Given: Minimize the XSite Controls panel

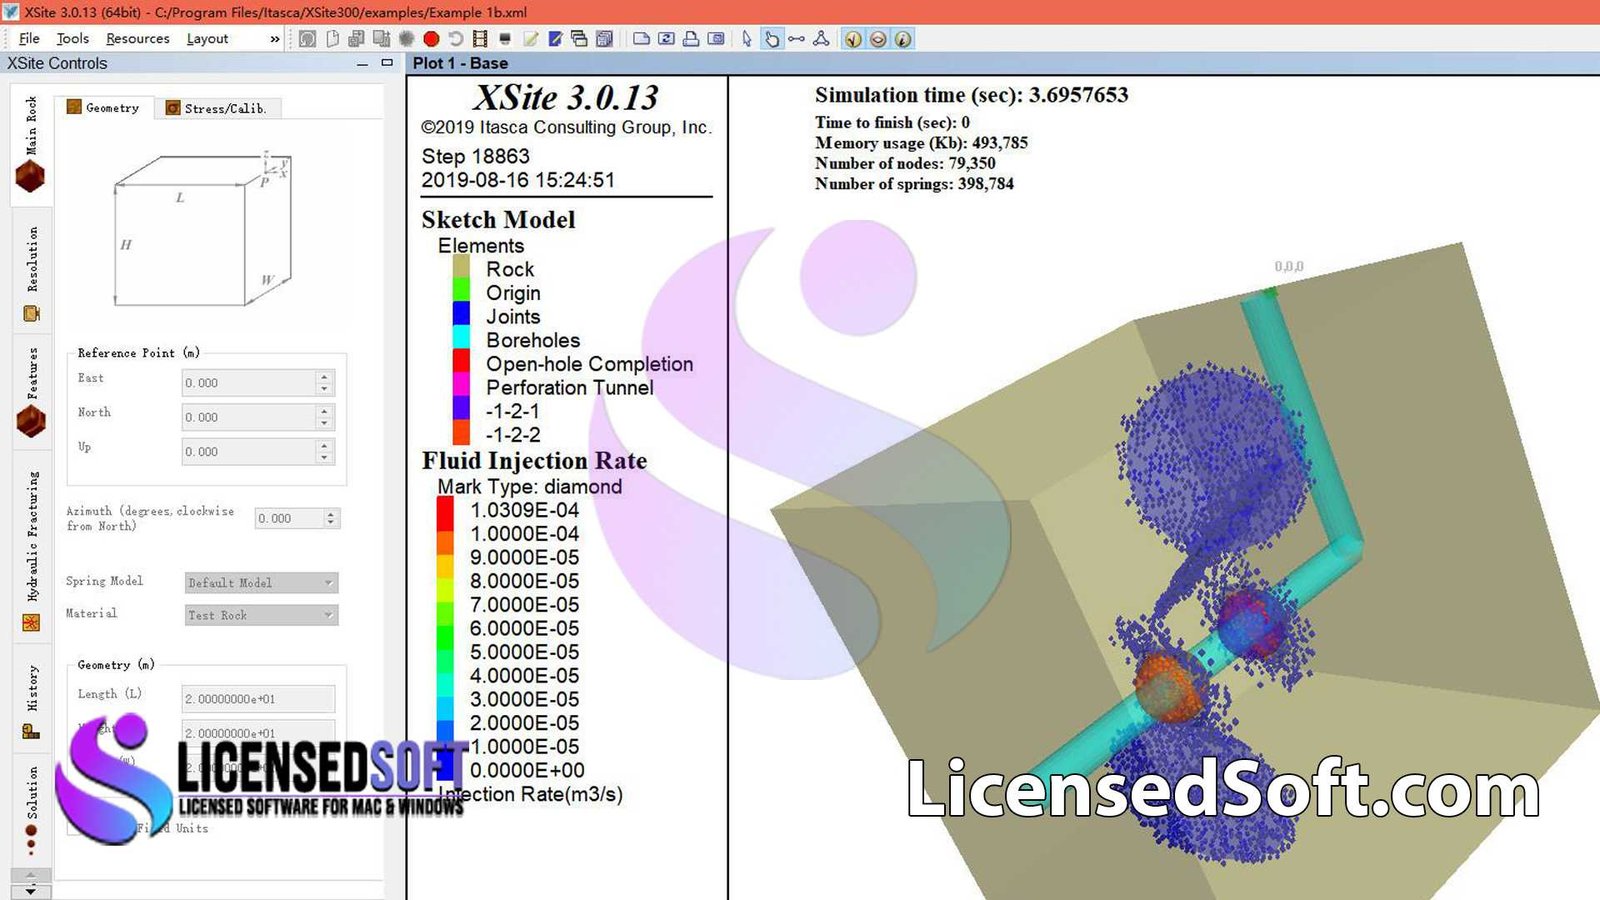Looking at the screenshot, I should click(362, 63).
